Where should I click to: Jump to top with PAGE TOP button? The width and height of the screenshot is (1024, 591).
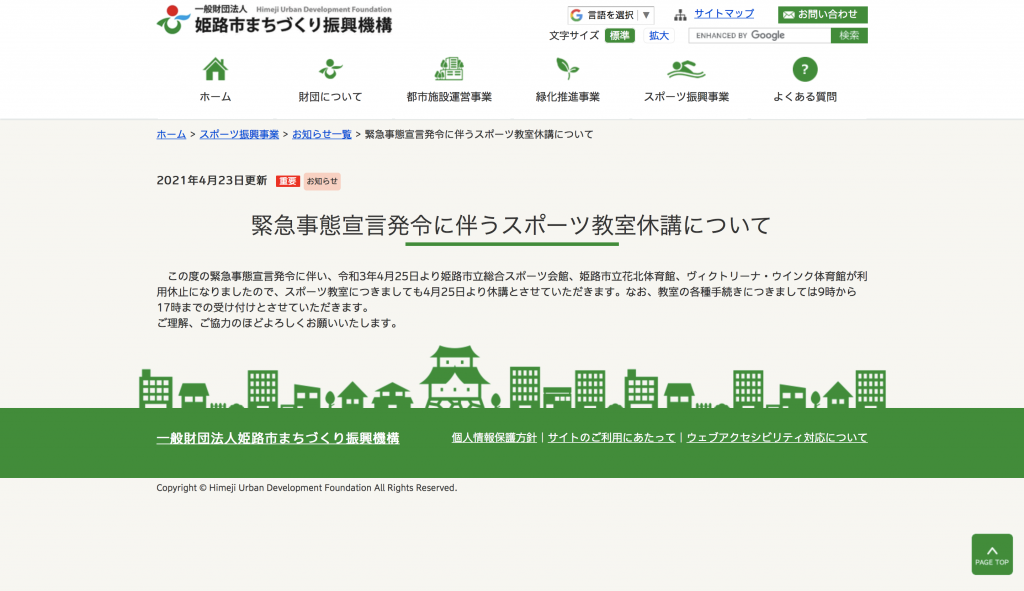click(992, 554)
